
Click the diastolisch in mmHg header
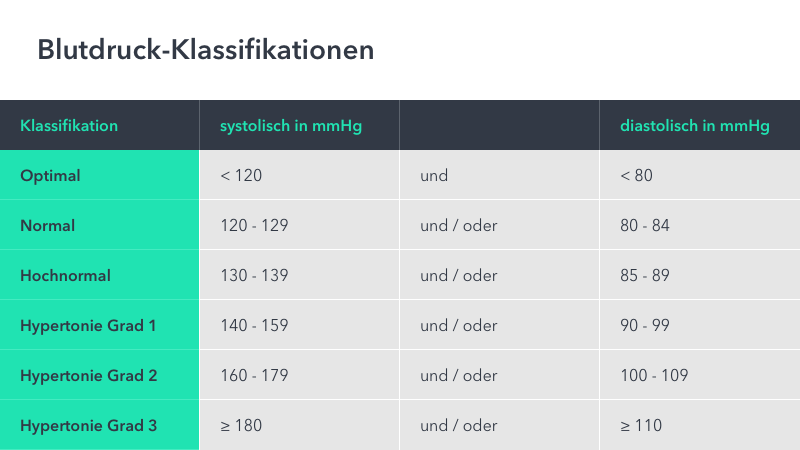(x=695, y=126)
